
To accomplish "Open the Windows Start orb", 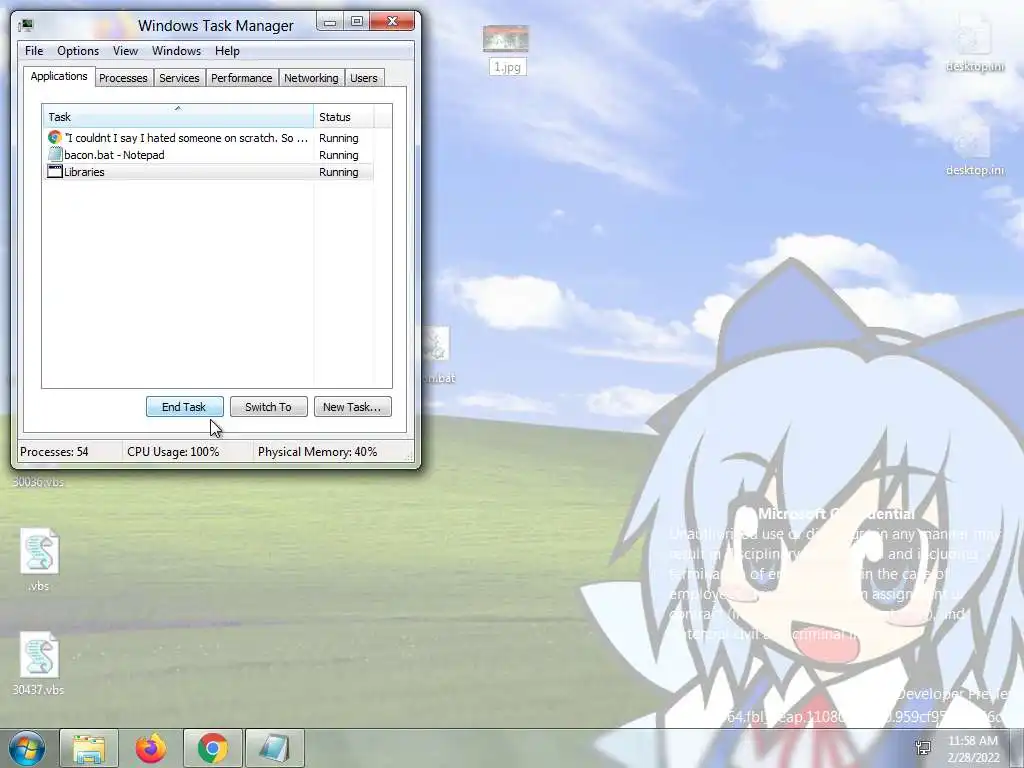I will coord(27,748).
